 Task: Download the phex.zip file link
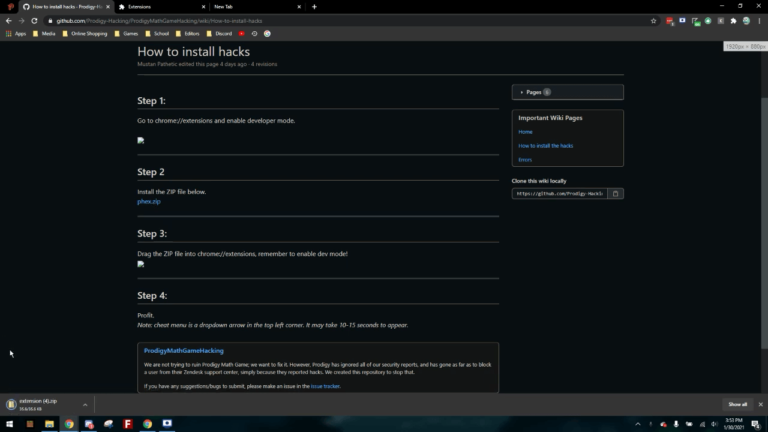pyautogui.click(x=148, y=201)
